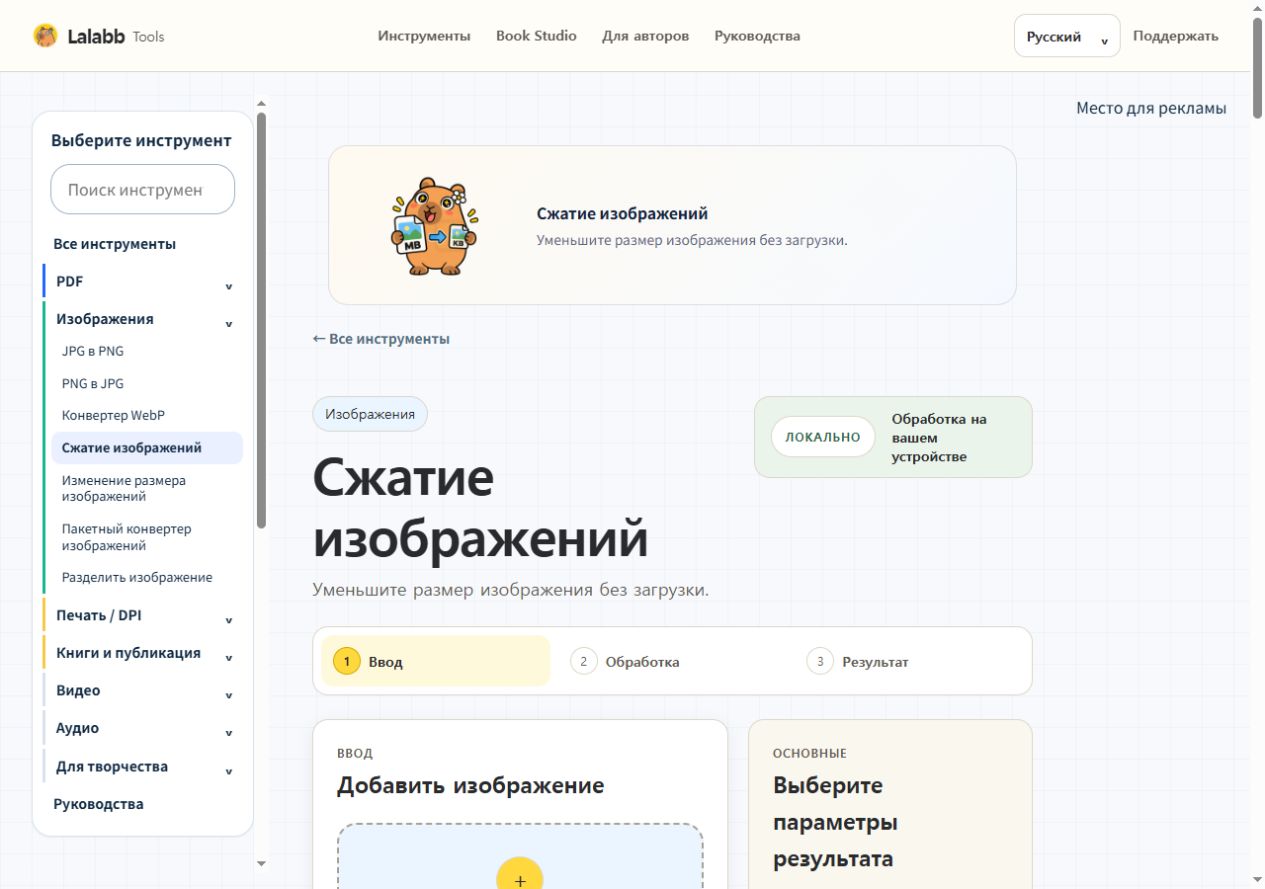This screenshot has height=889, width=1265.
Task: Click the Lalabb logo icon
Action: pyautogui.click(x=45, y=36)
